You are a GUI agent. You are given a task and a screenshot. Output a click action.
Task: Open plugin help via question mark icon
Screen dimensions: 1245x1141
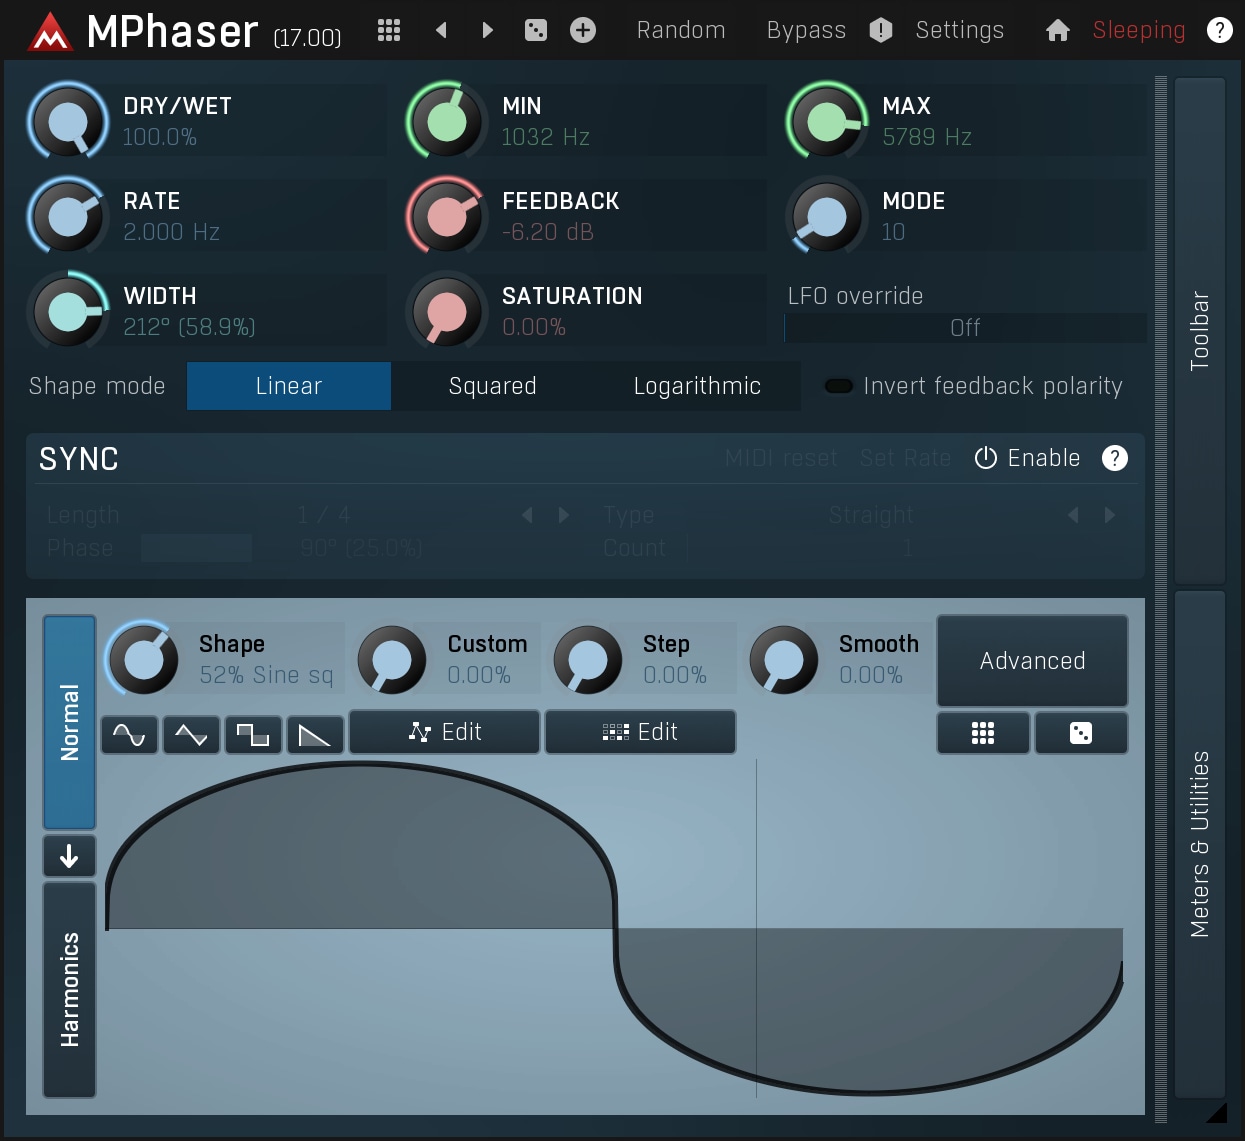1220,30
